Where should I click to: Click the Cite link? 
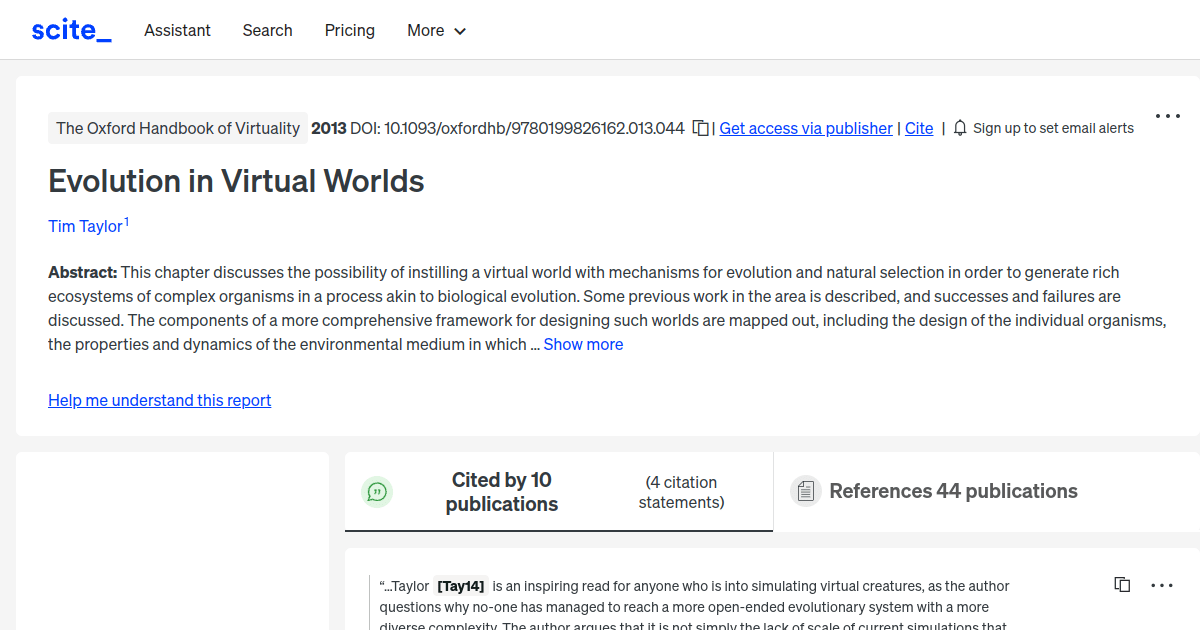(919, 128)
